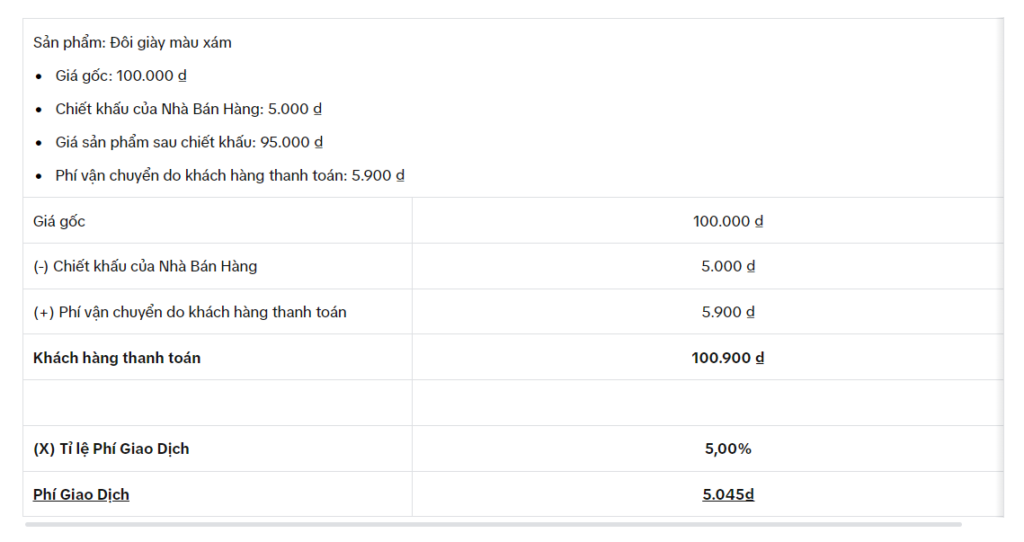This screenshot has height=542, width=1024.
Task: Click the empty right cell below the 100.900 đ total
Action: 707,403
